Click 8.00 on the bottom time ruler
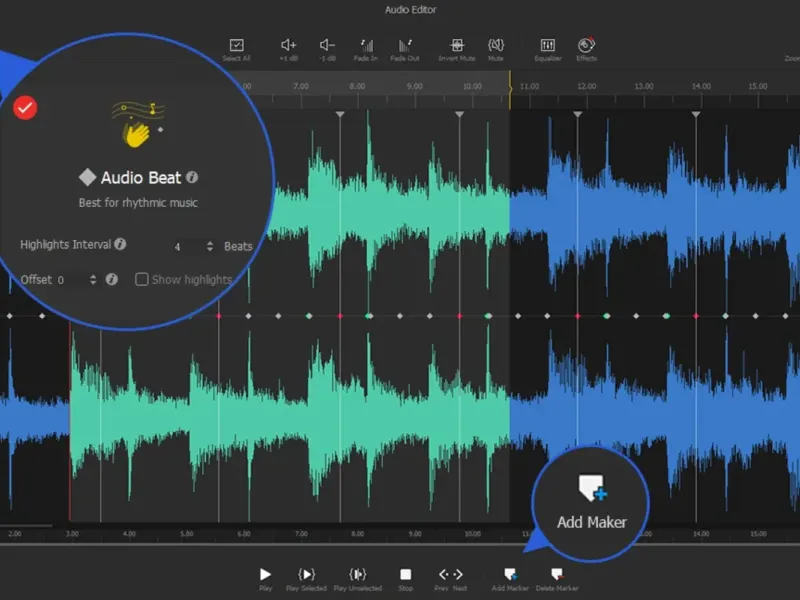800x600 pixels. click(358, 534)
